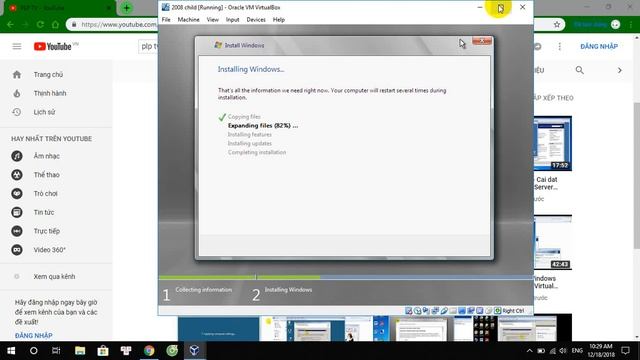Image resolution: width=640 pixels, height=360 pixels.
Task: Show hidden system tray icons
Action: tap(529, 351)
